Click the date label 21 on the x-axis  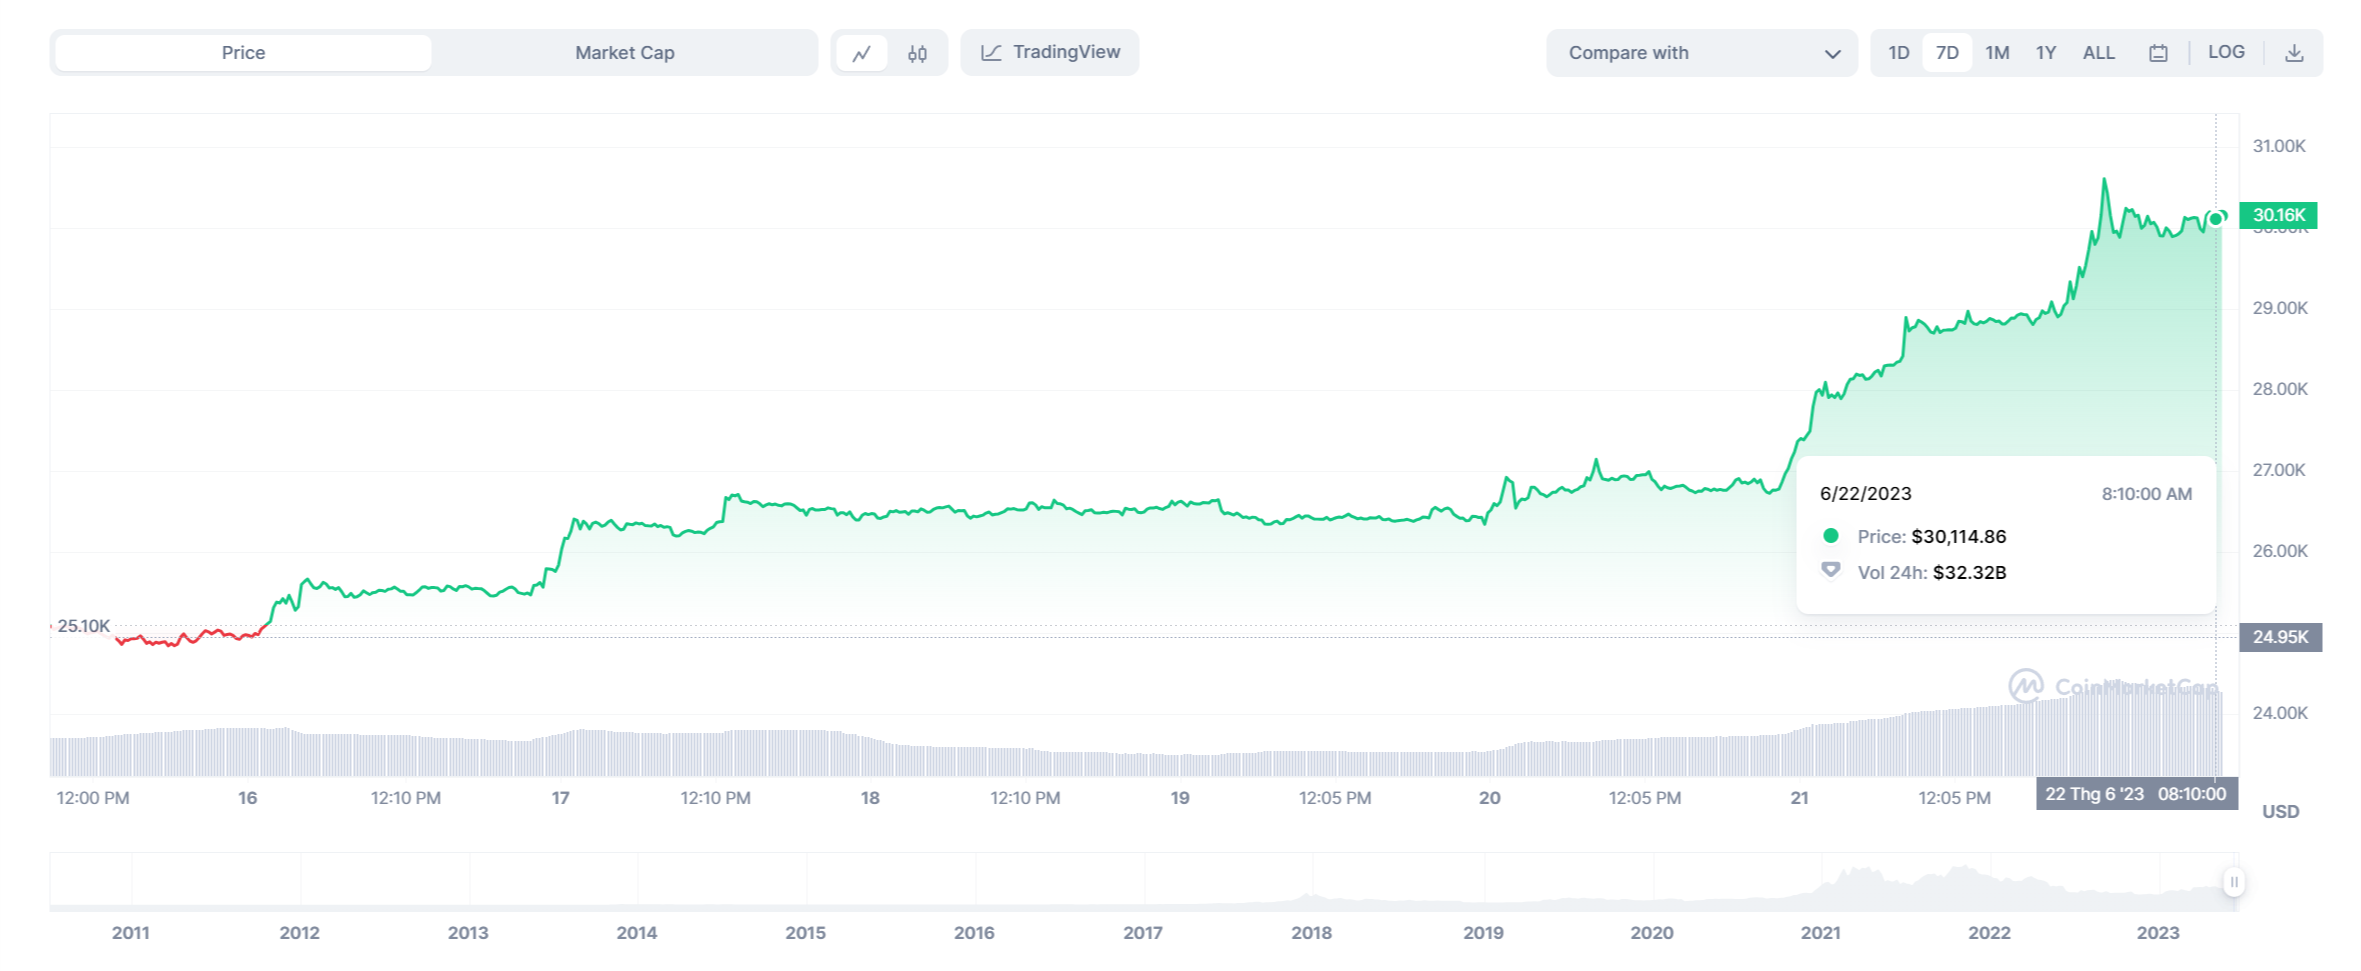point(1799,798)
